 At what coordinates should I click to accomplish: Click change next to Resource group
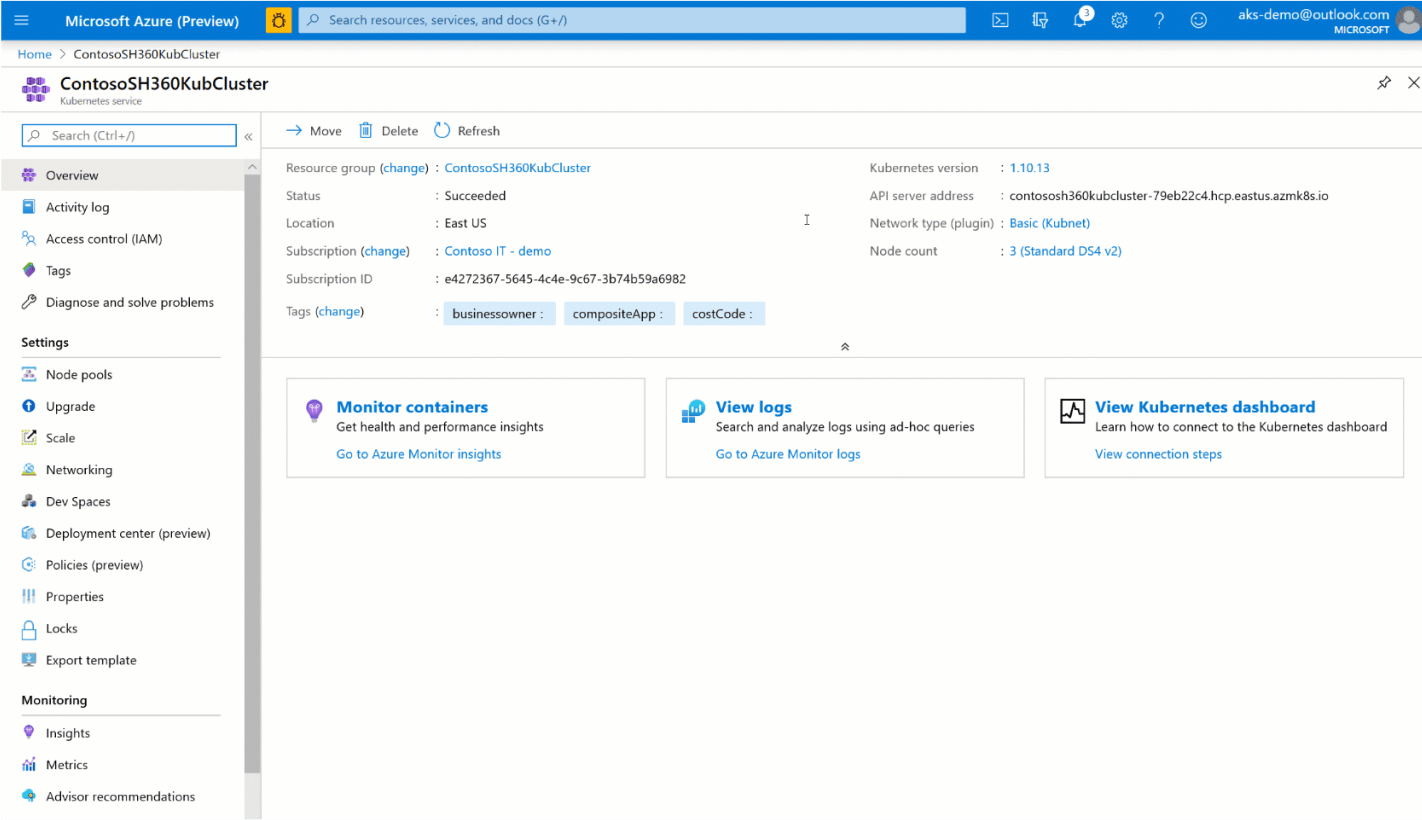pos(404,167)
